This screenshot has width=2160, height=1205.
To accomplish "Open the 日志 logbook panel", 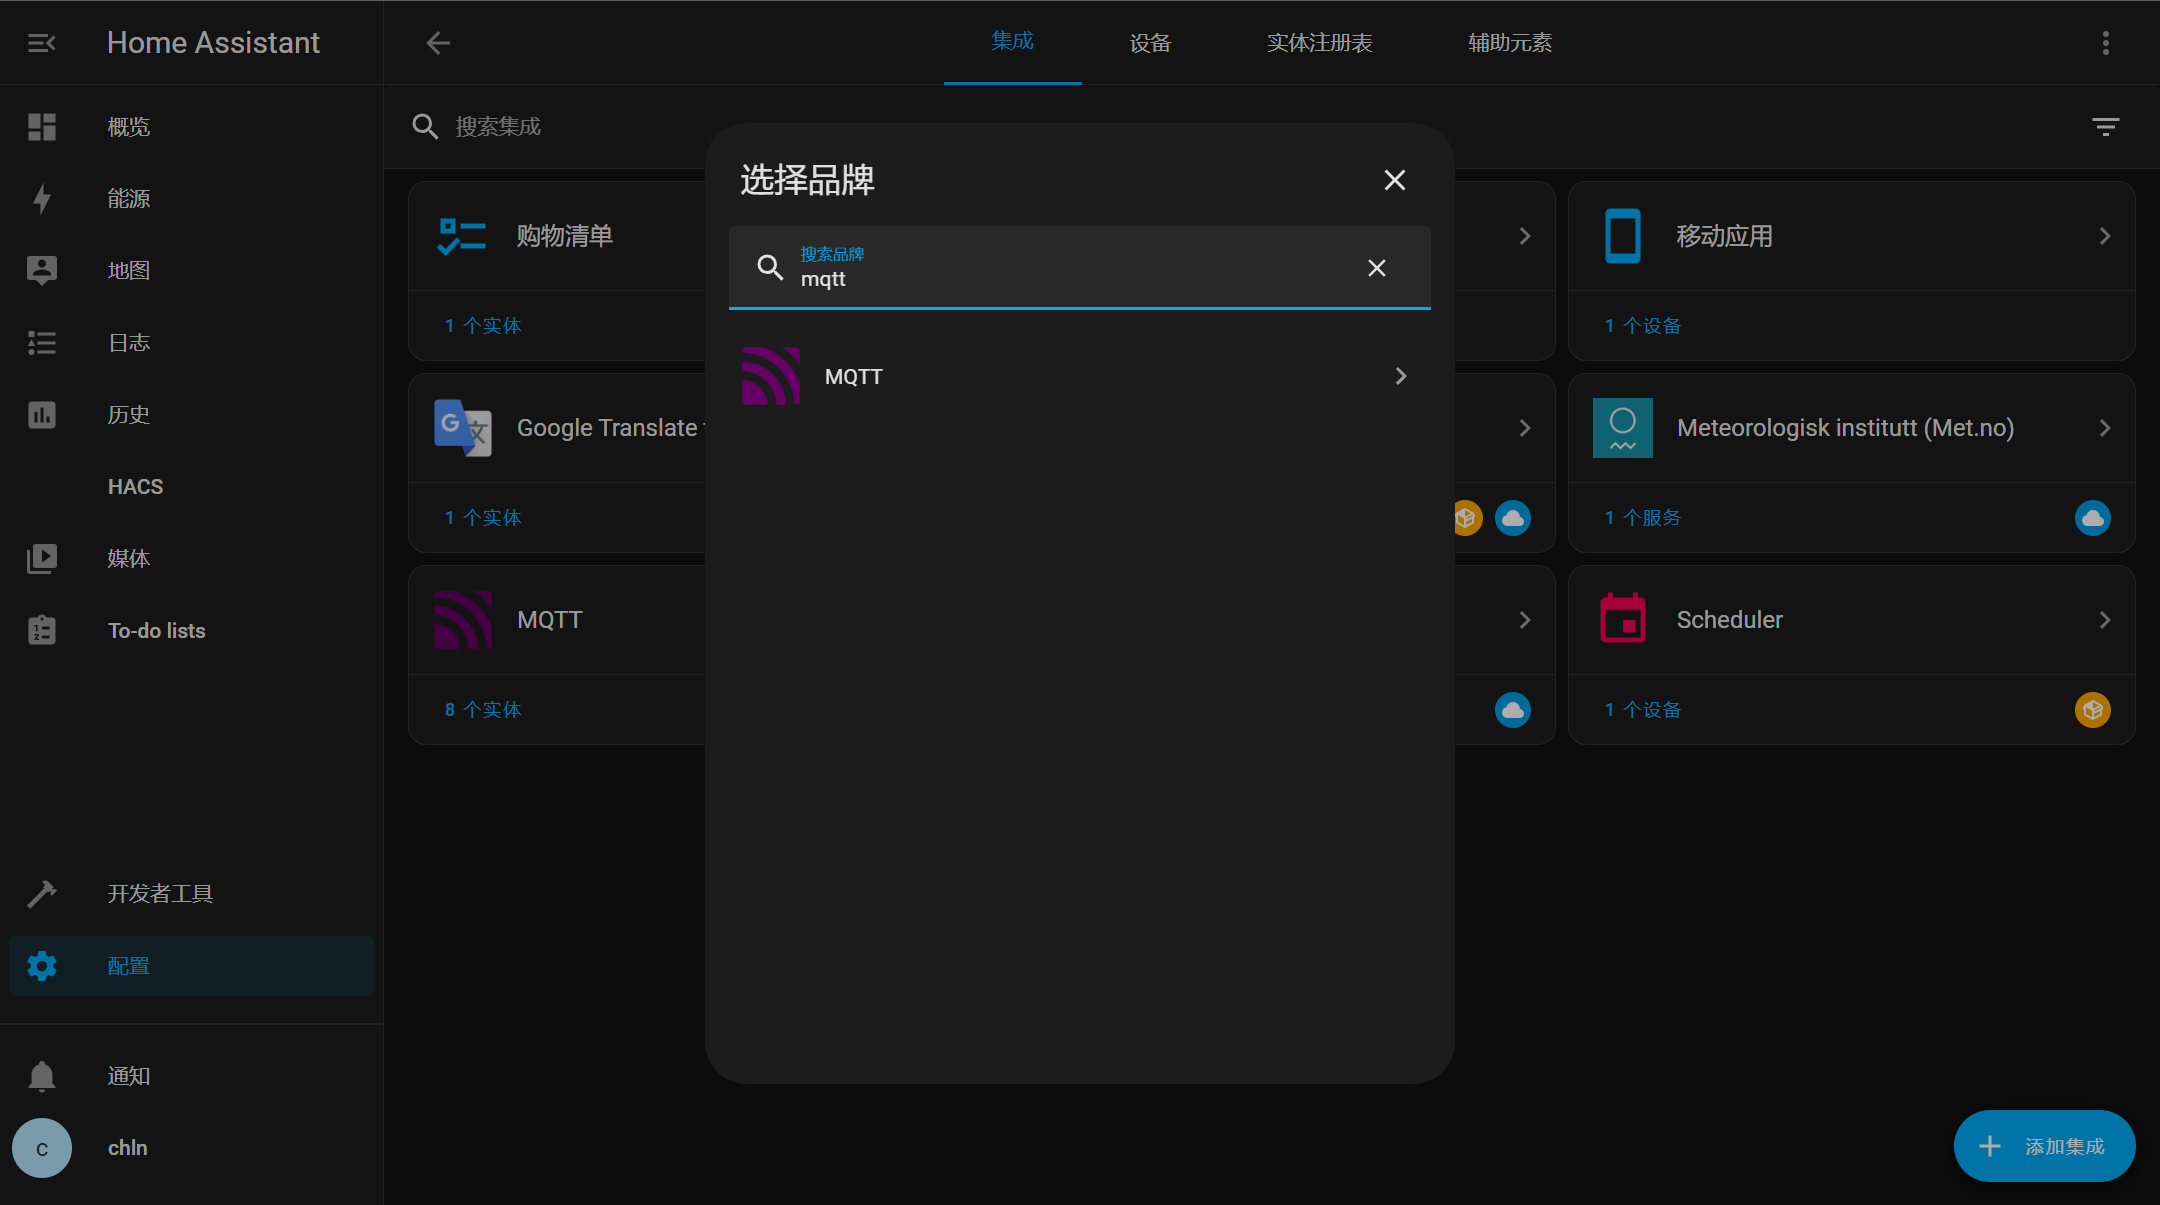I will coord(191,343).
